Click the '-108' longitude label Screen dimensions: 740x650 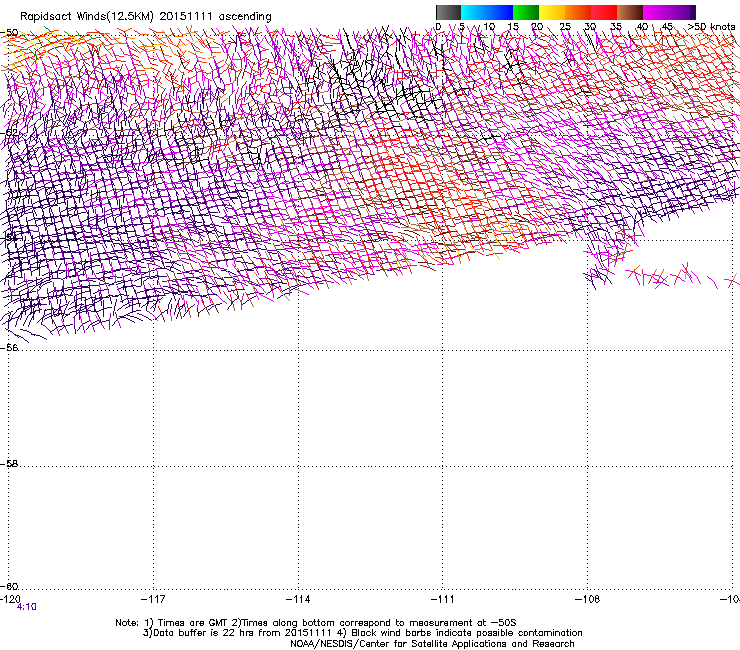pos(588,599)
